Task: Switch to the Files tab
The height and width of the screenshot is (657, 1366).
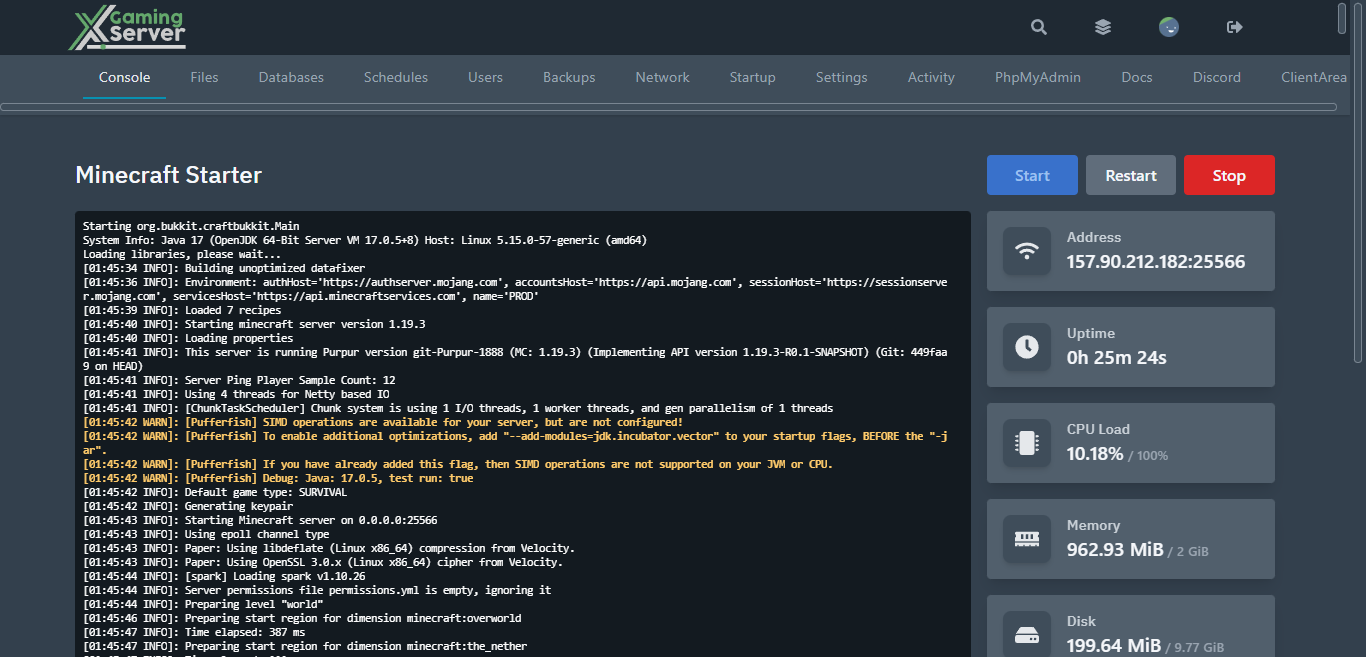Action: [x=204, y=77]
